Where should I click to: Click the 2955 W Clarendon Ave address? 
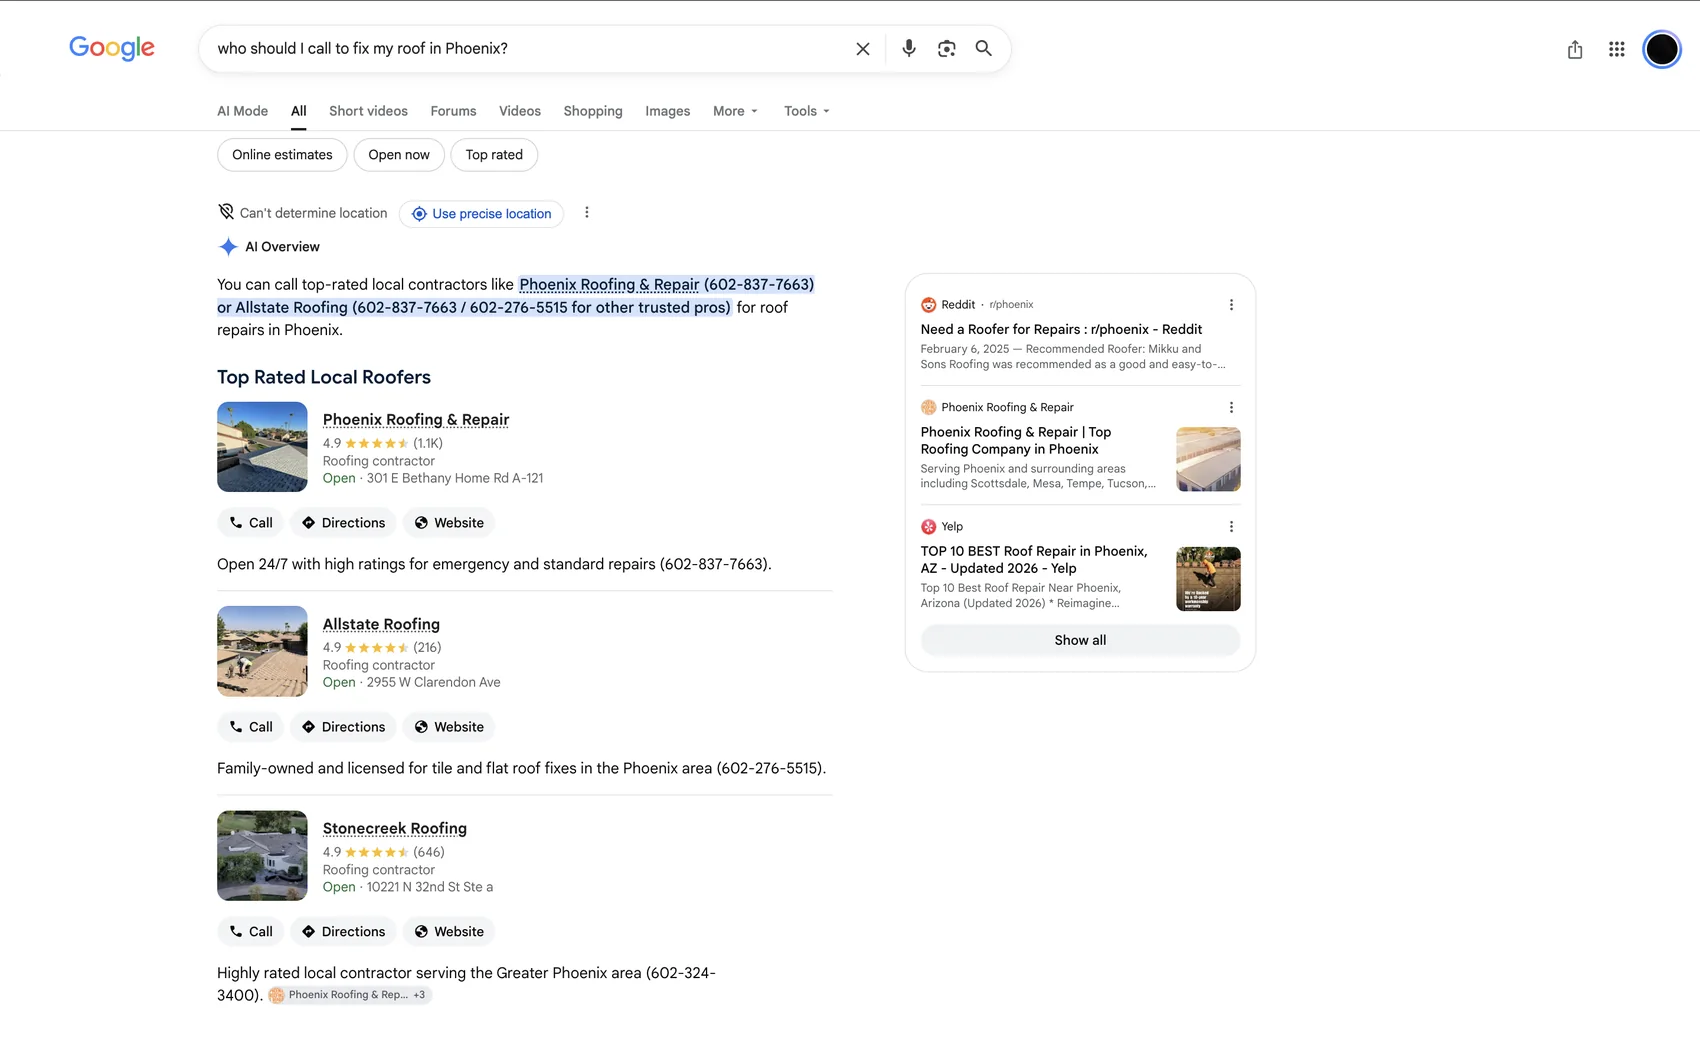coord(433,682)
